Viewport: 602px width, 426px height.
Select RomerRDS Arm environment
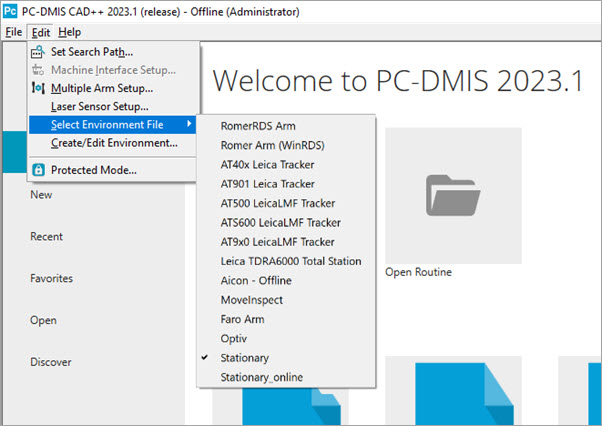258,126
